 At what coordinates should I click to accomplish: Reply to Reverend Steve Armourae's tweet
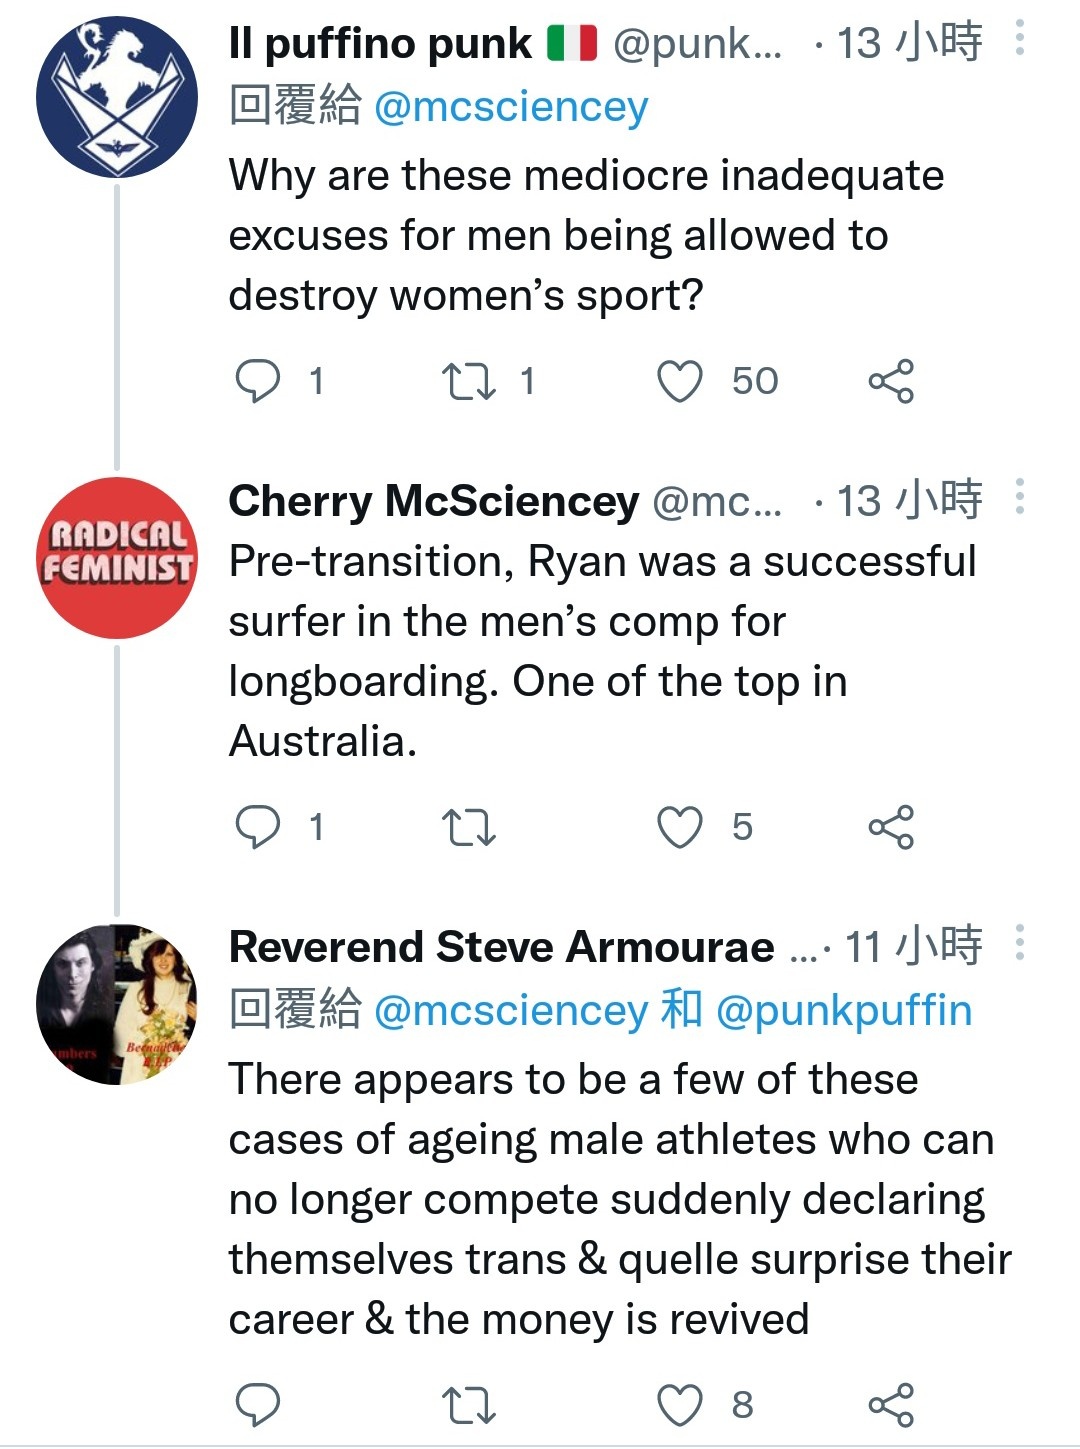(258, 1405)
